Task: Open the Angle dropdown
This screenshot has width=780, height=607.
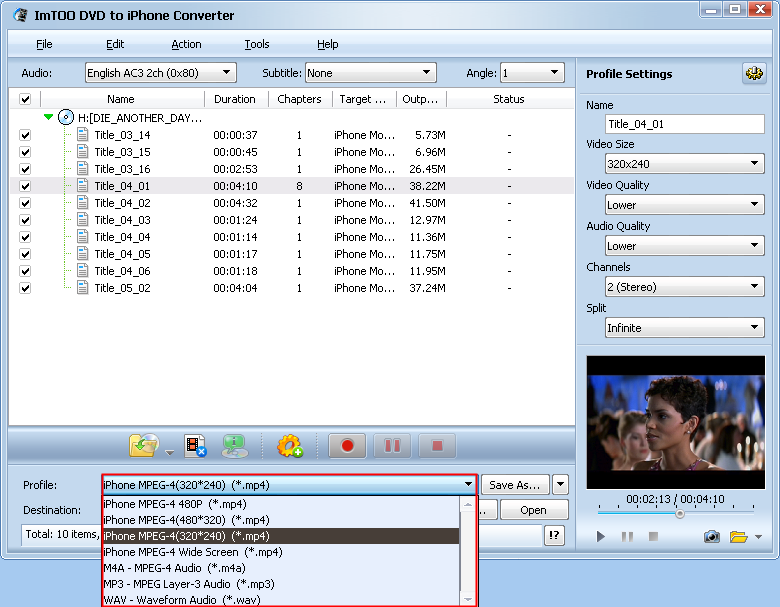Action: pyautogui.click(x=532, y=73)
